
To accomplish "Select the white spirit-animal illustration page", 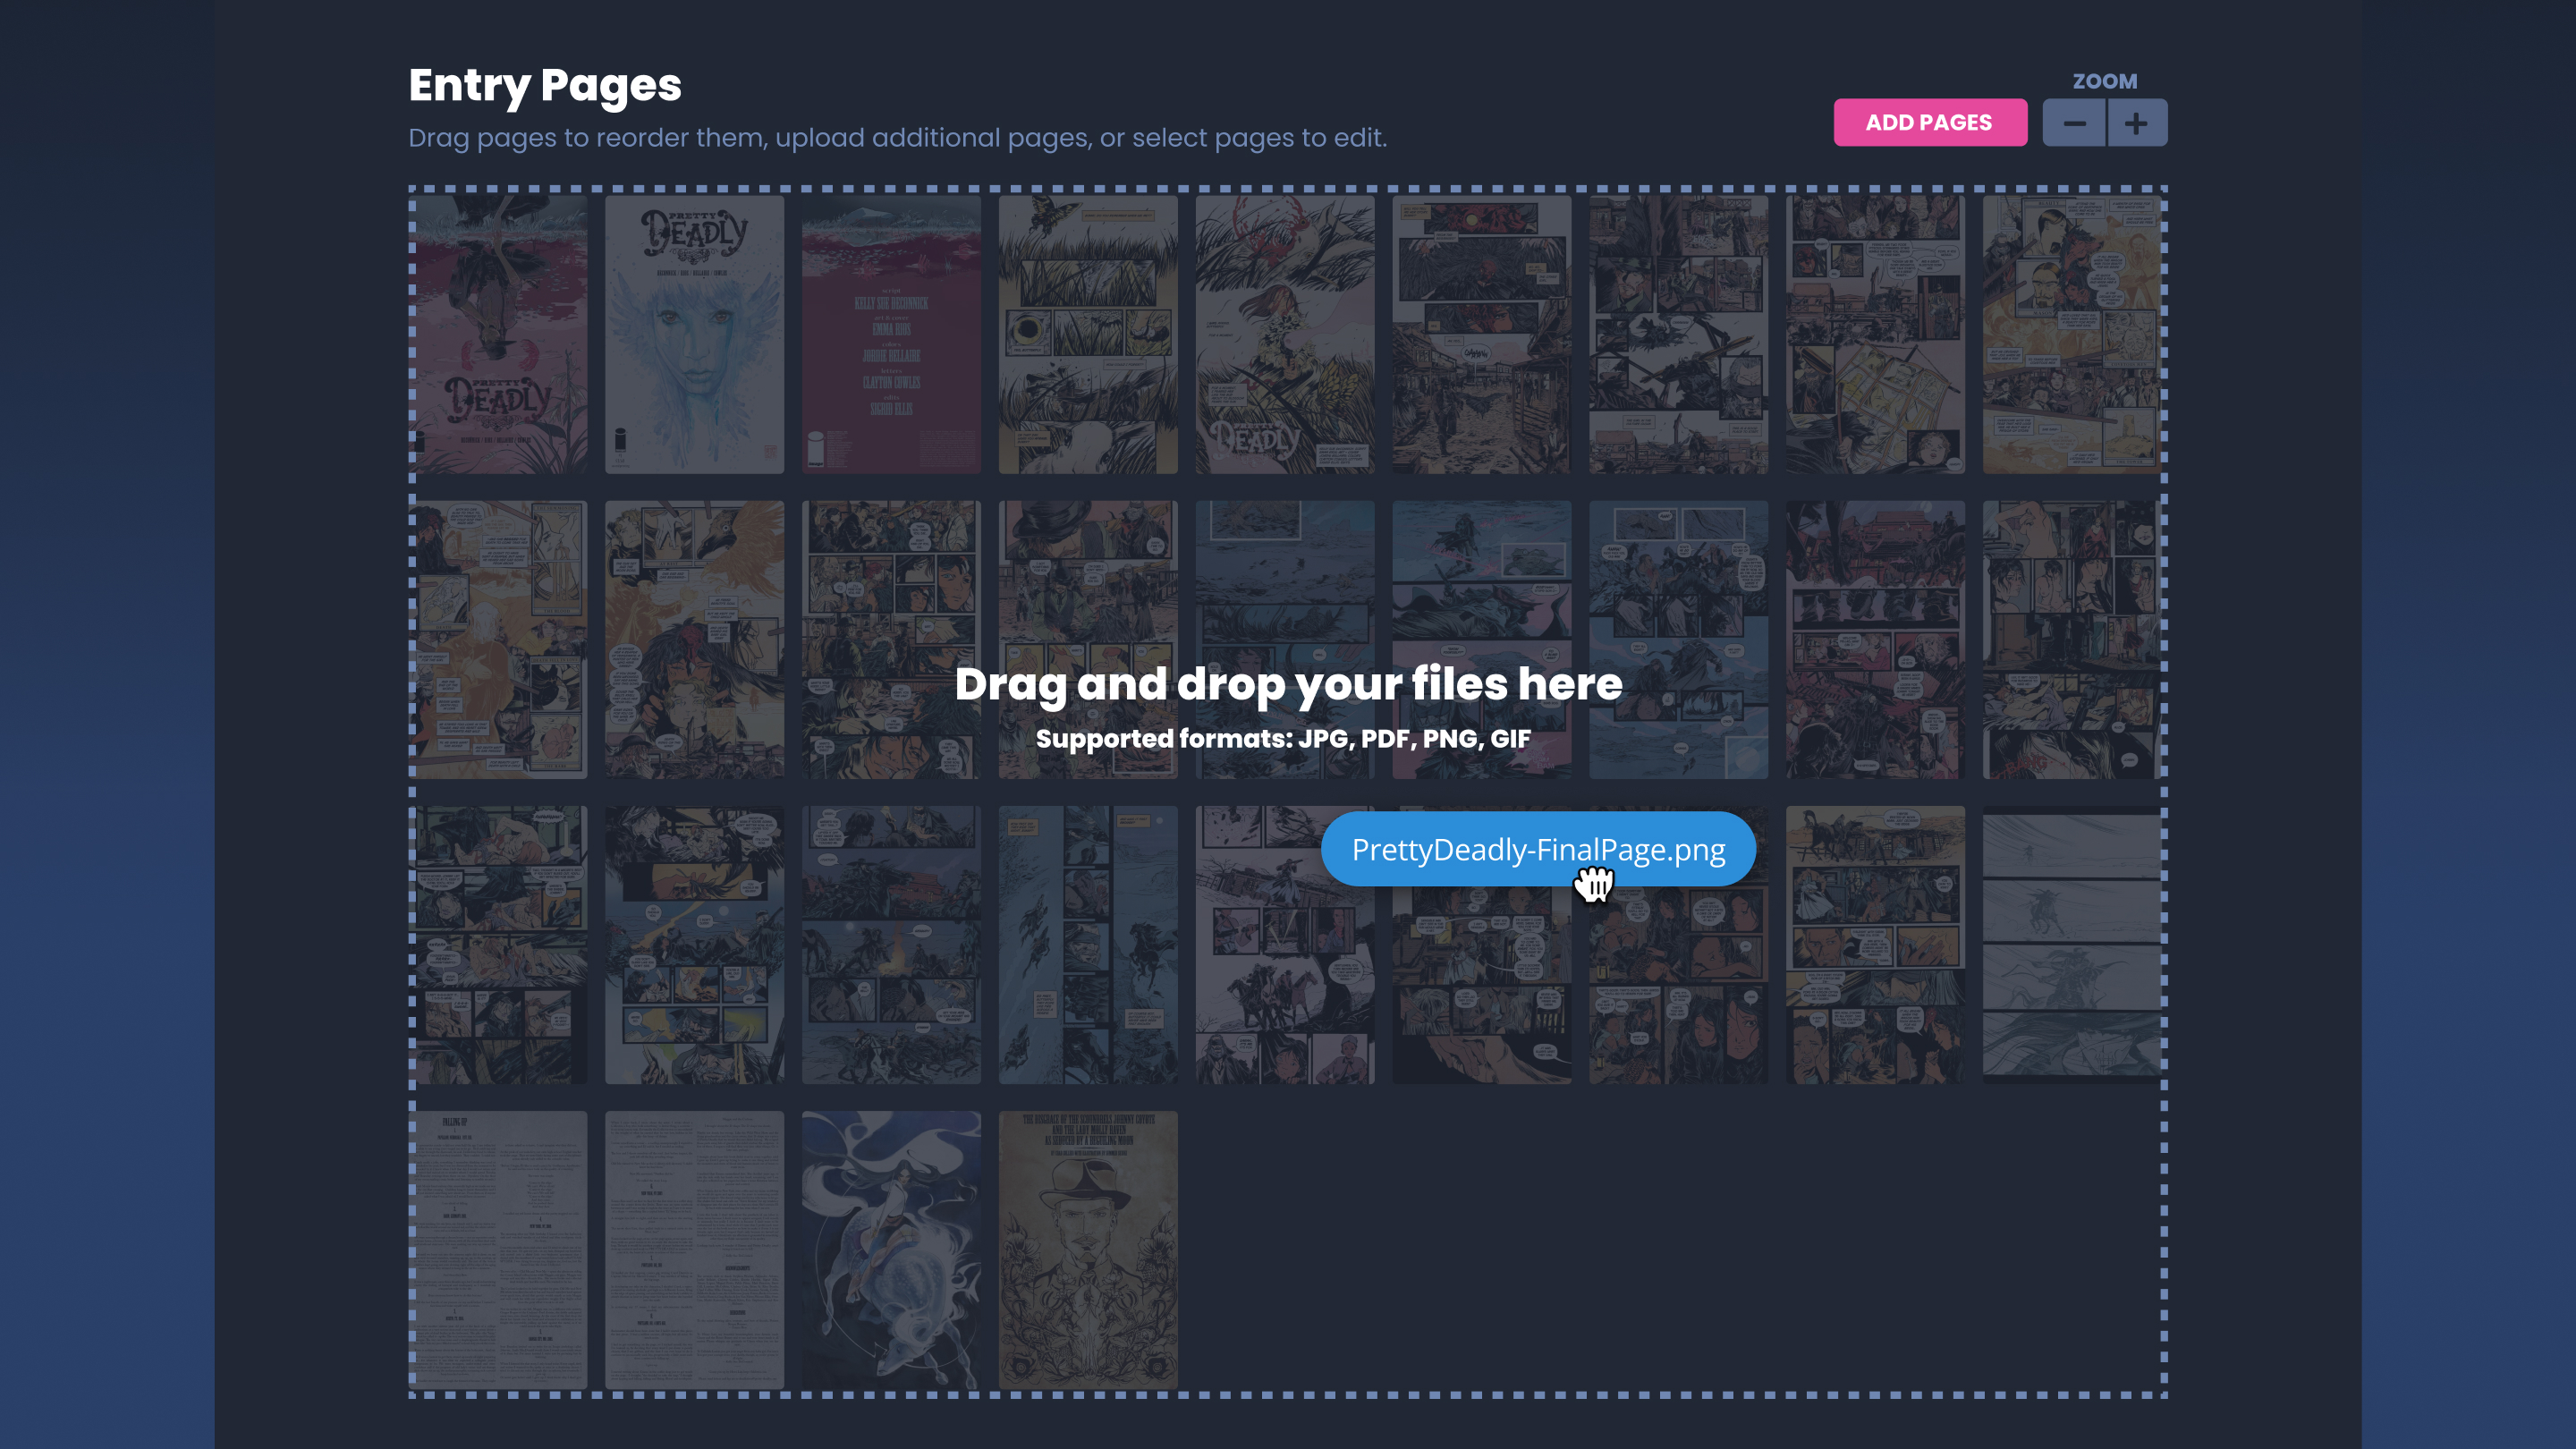I will coord(891,1250).
